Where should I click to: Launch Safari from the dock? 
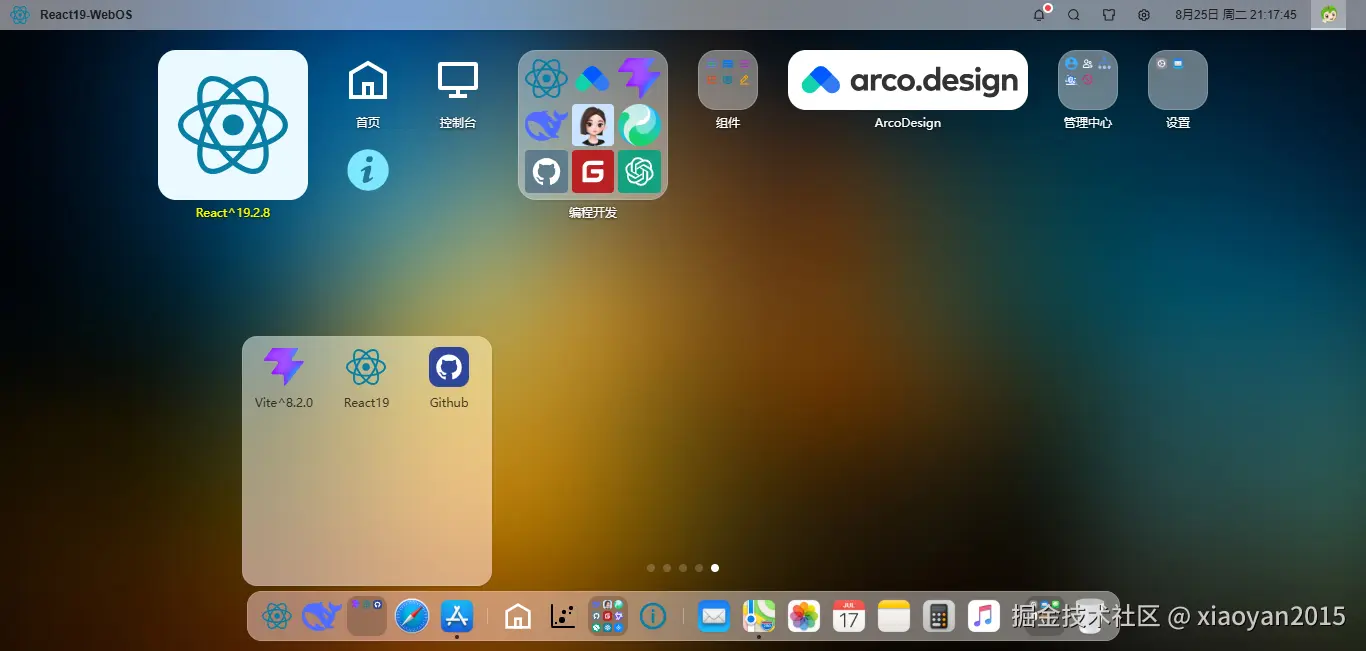coord(412,616)
